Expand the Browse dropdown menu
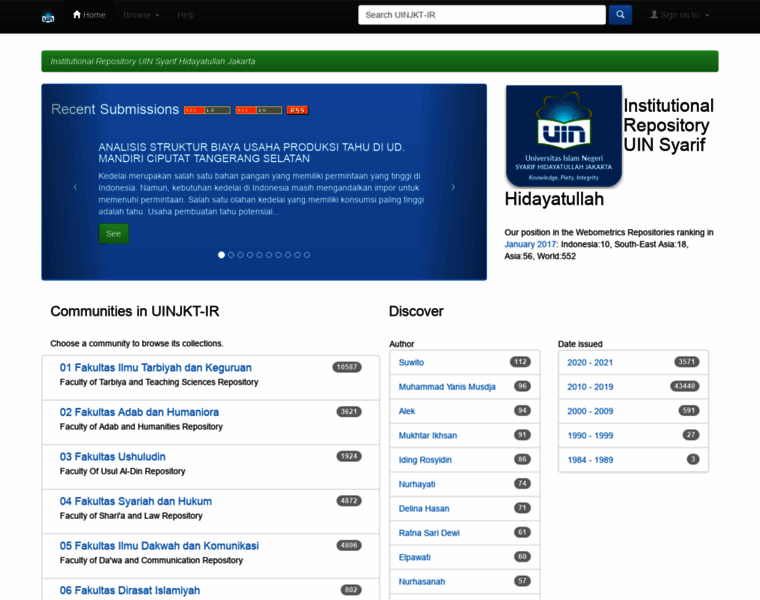The width and height of the screenshot is (760, 600). click(141, 15)
